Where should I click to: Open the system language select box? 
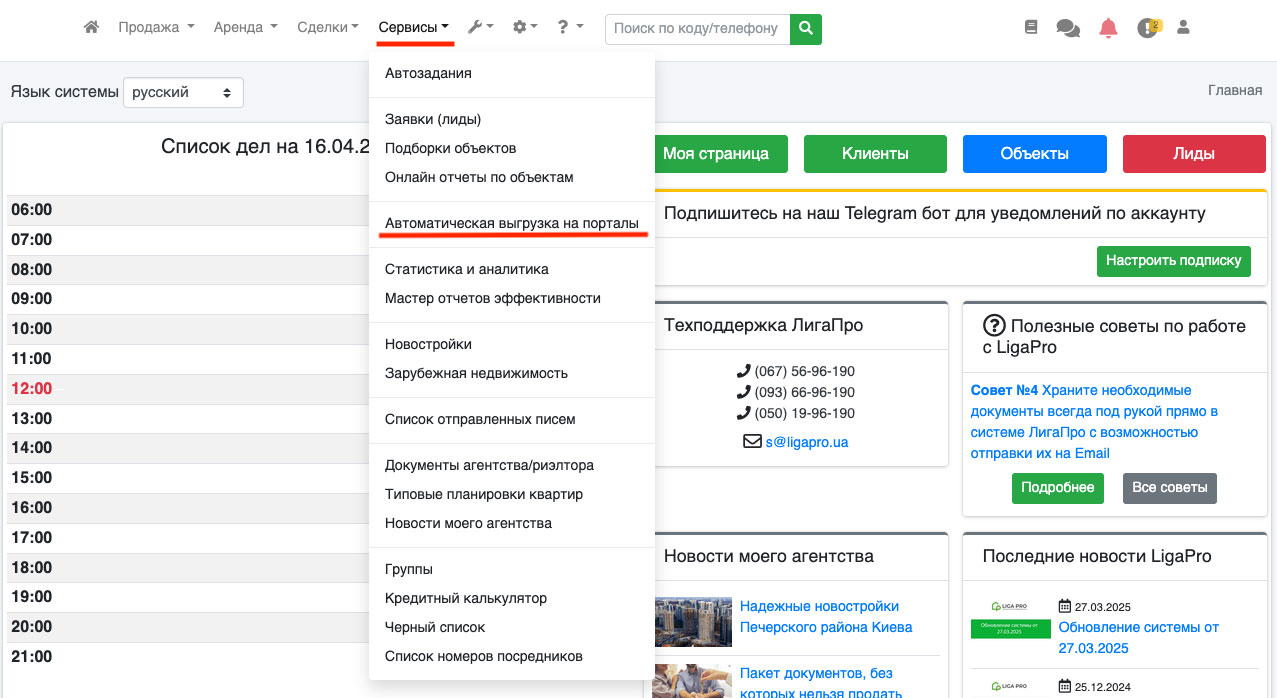[x=183, y=92]
